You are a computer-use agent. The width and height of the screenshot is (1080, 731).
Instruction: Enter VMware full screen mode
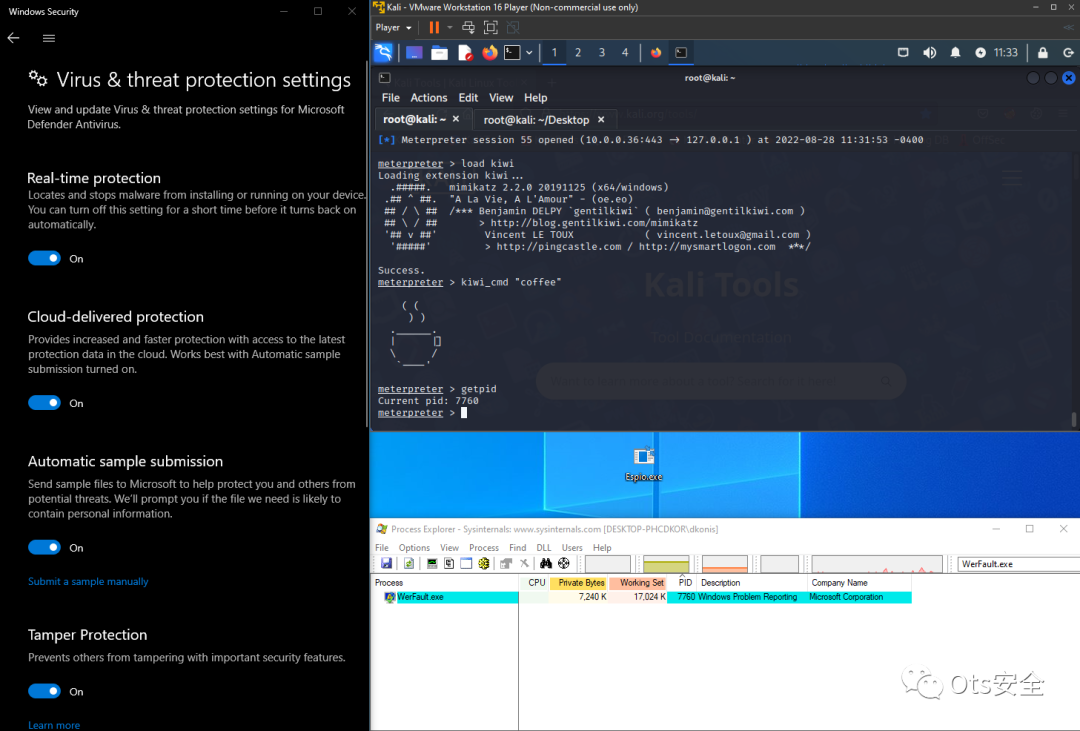click(490, 28)
